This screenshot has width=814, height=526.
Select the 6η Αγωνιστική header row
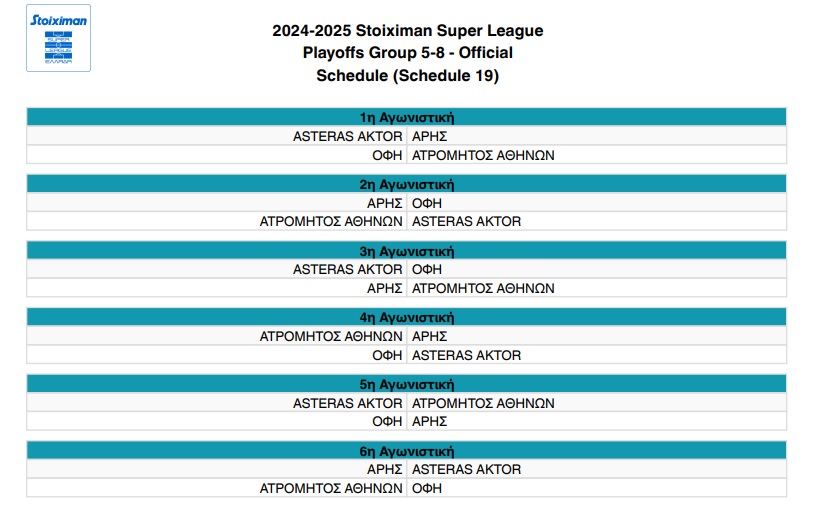[x=406, y=451]
